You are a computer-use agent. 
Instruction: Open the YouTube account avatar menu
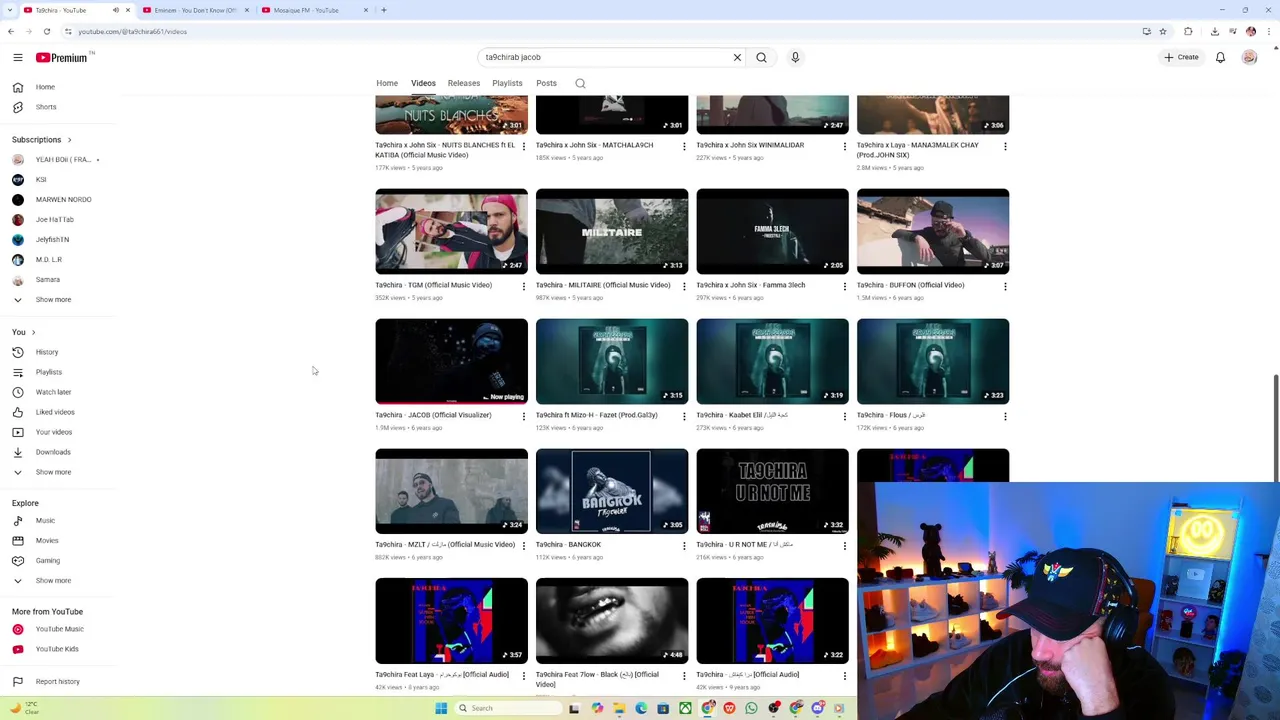click(1249, 57)
